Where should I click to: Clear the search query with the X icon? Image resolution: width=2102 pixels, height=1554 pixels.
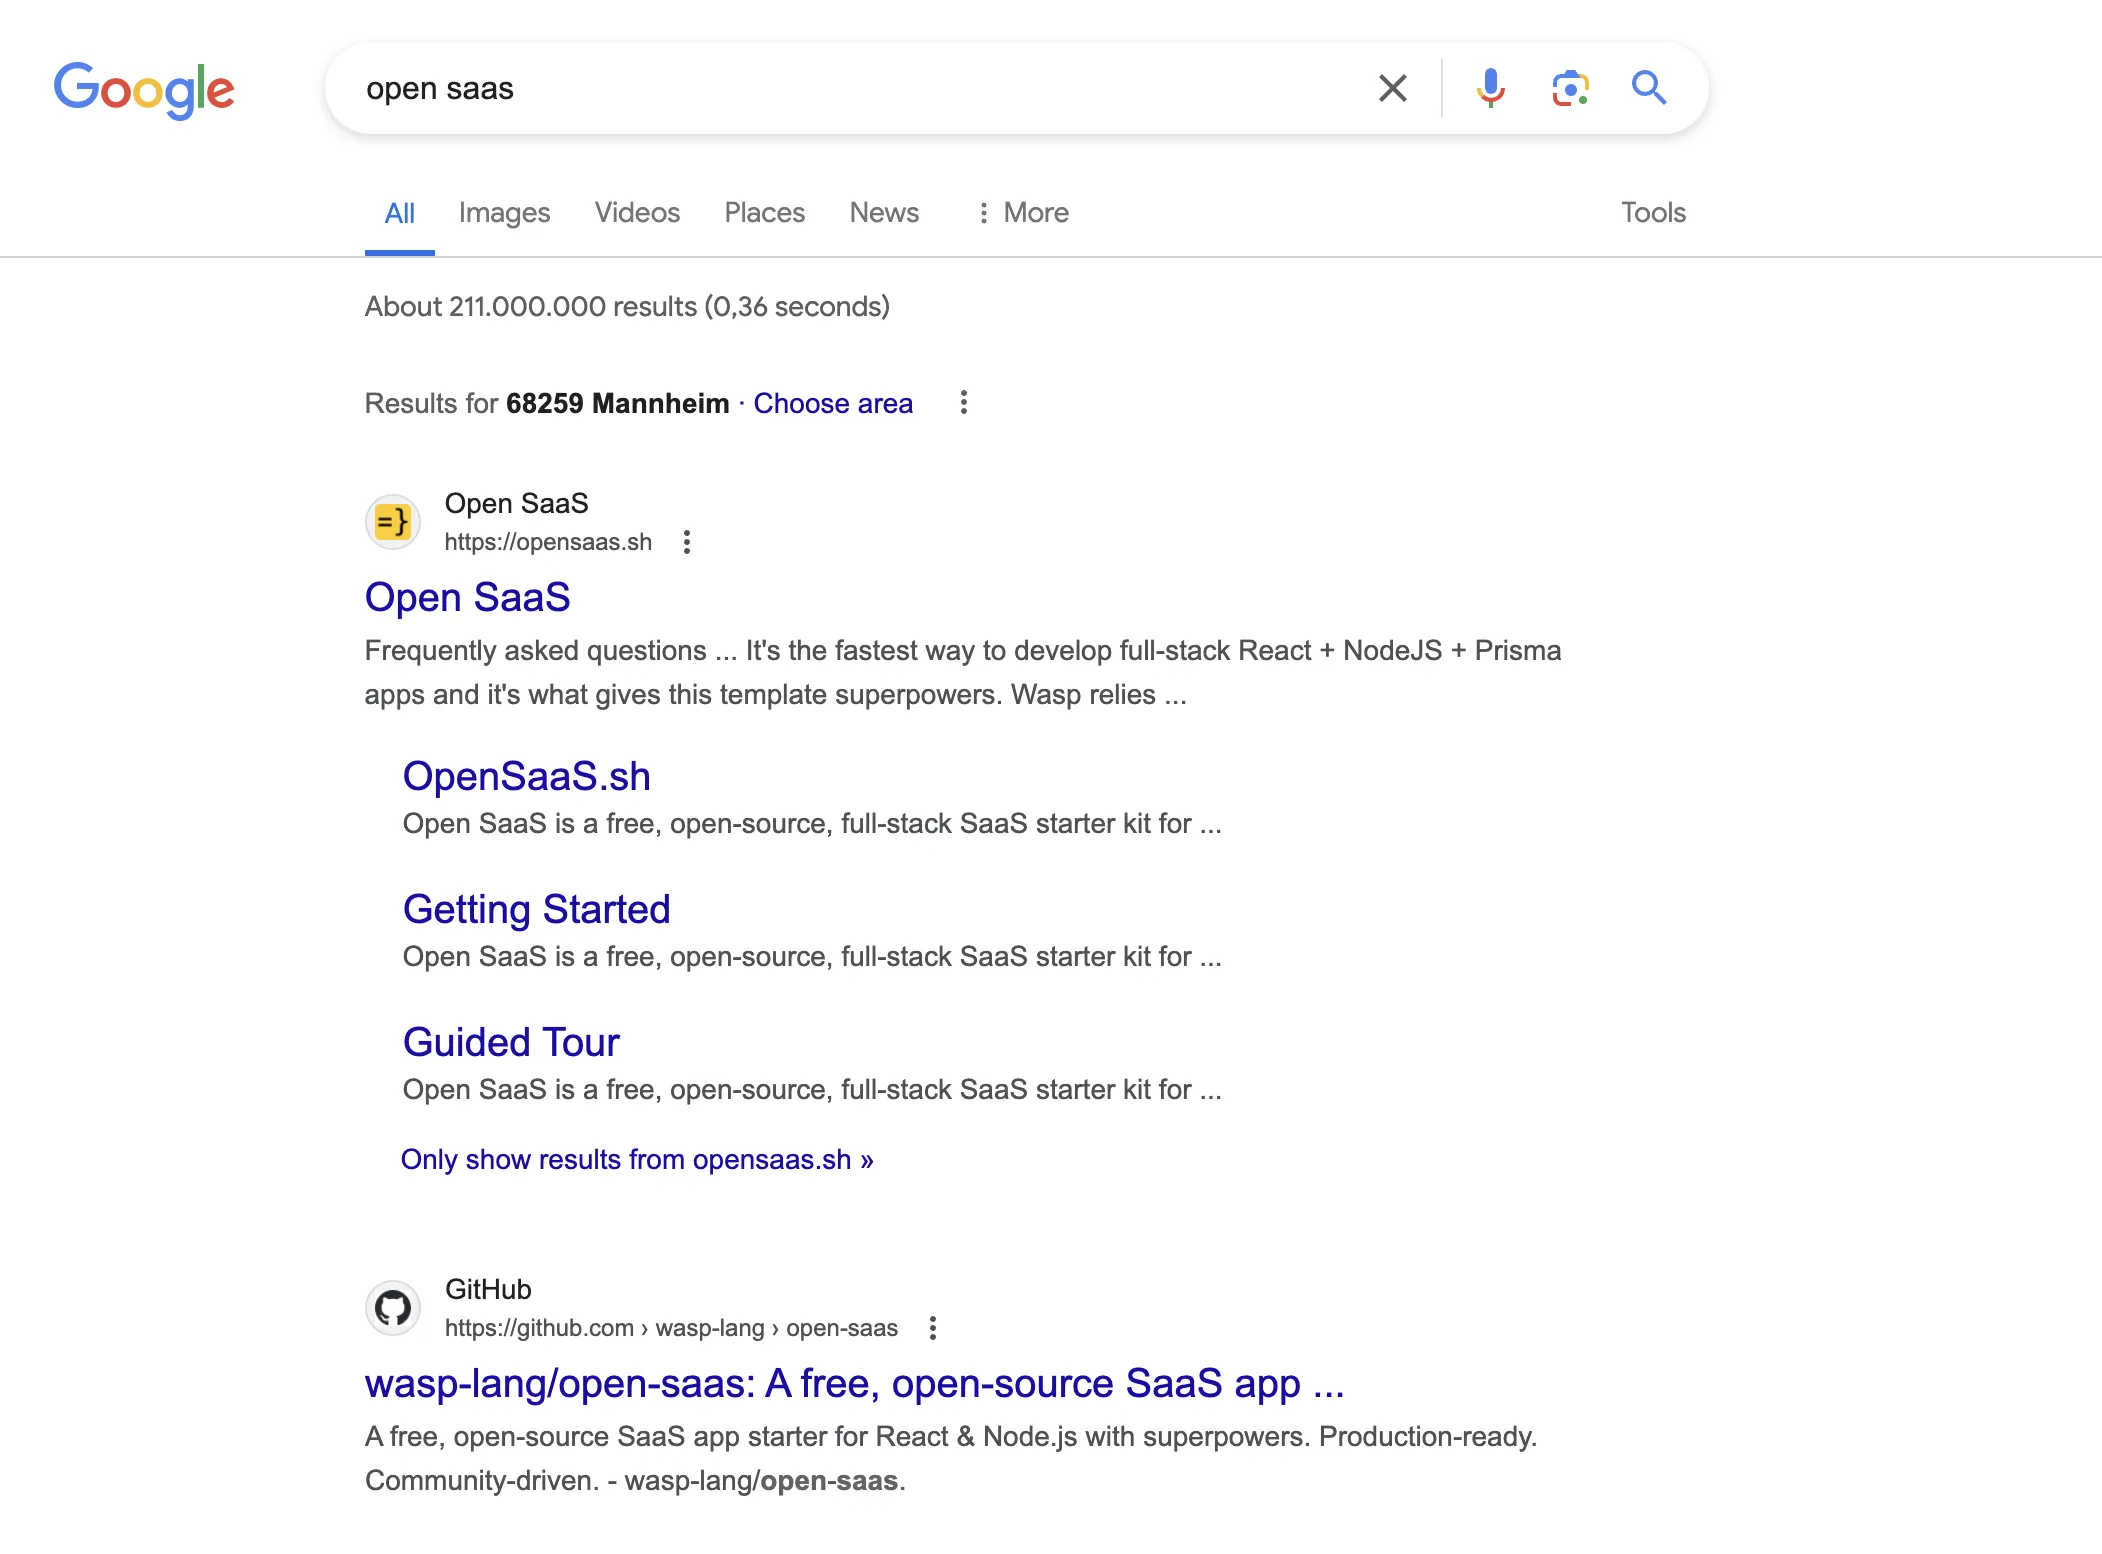pyautogui.click(x=1391, y=88)
